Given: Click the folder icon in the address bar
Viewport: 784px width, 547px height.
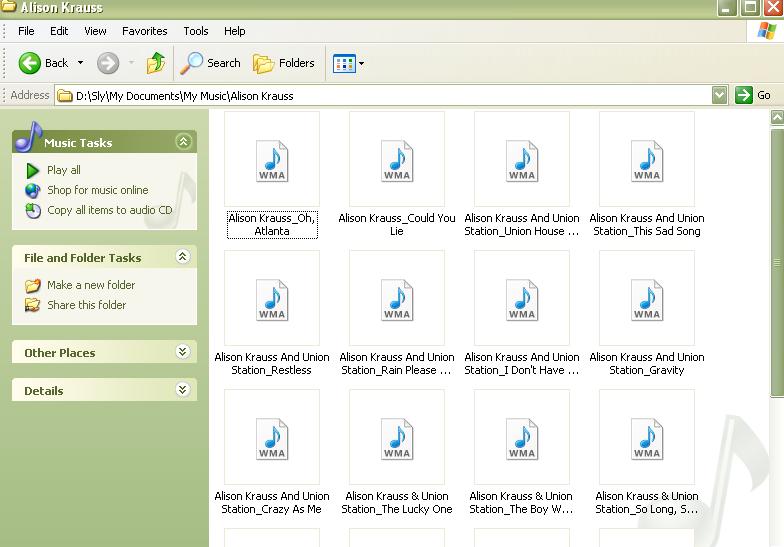Looking at the screenshot, I should [x=64, y=96].
